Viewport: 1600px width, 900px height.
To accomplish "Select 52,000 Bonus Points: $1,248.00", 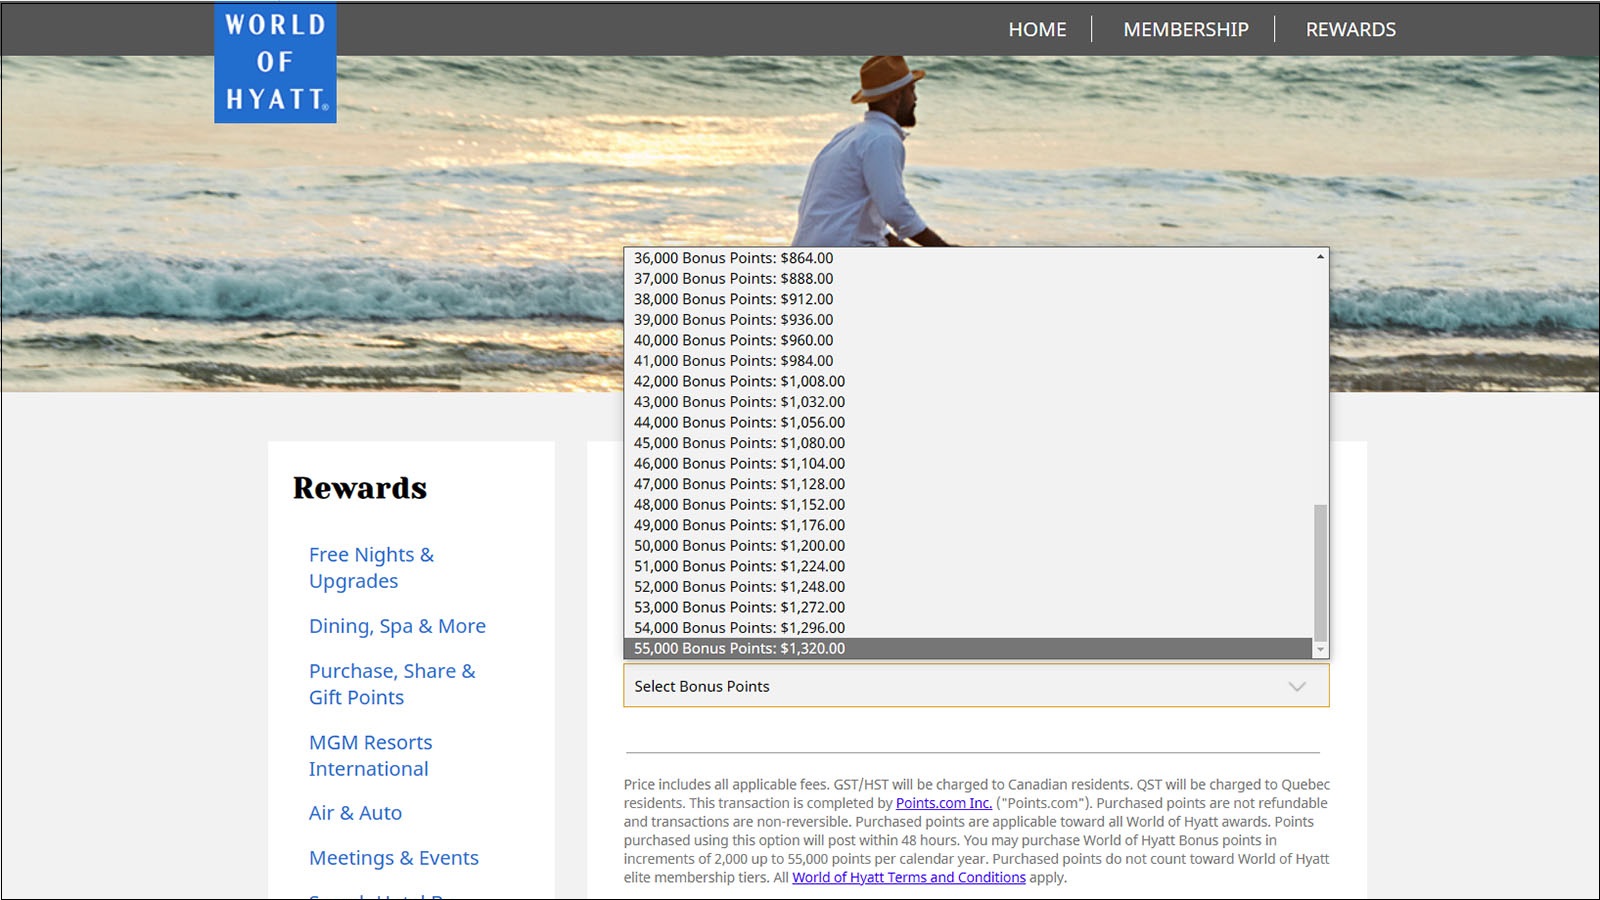I will coord(968,586).
